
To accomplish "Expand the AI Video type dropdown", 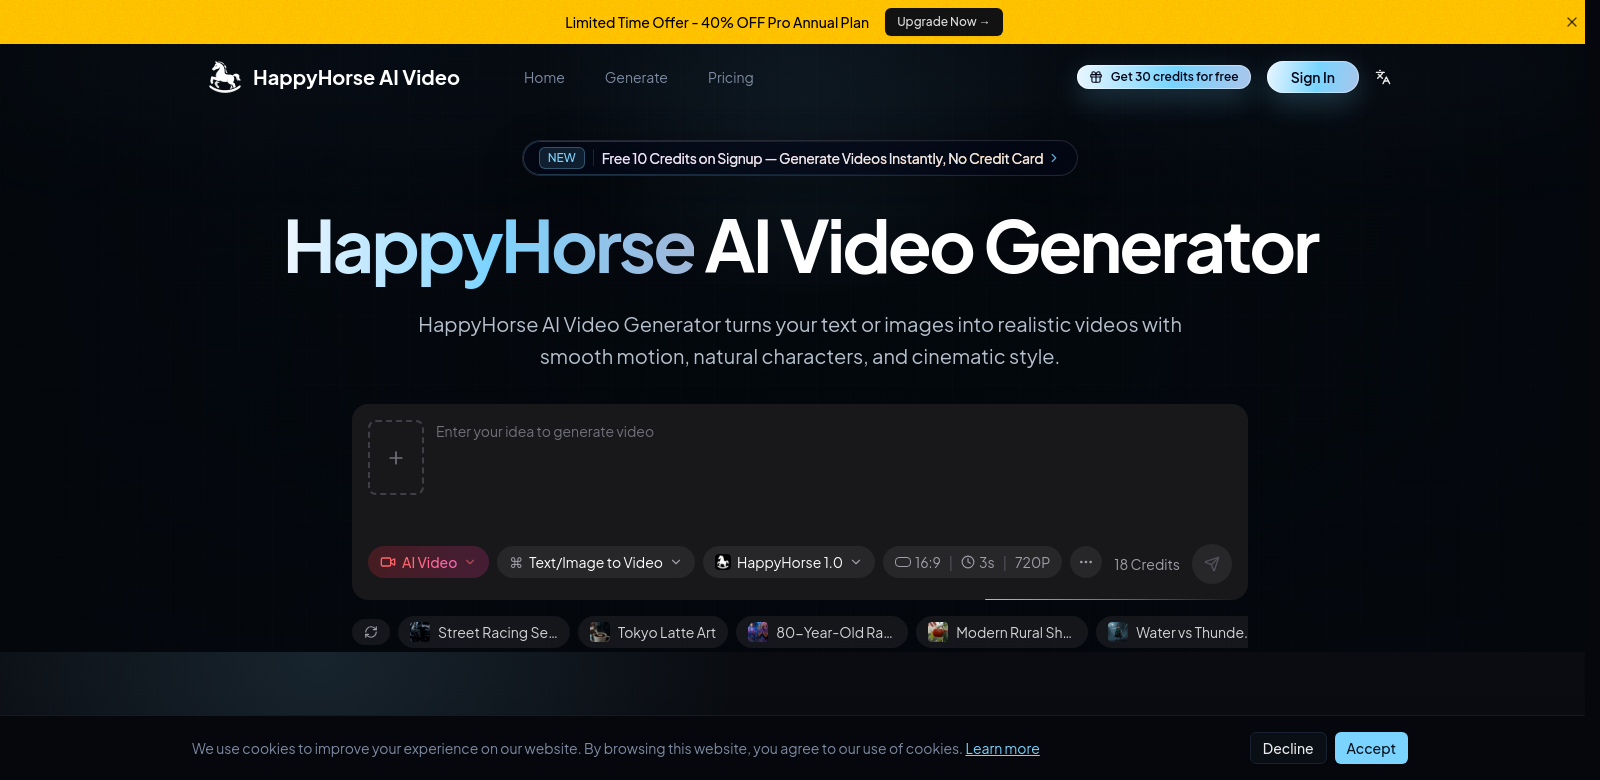I will point(428,562).
